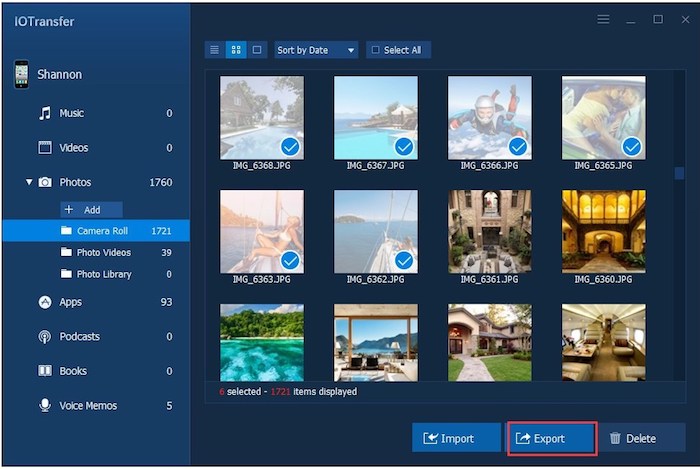
Task: Switch to list view icon
Action: (214, 50)
